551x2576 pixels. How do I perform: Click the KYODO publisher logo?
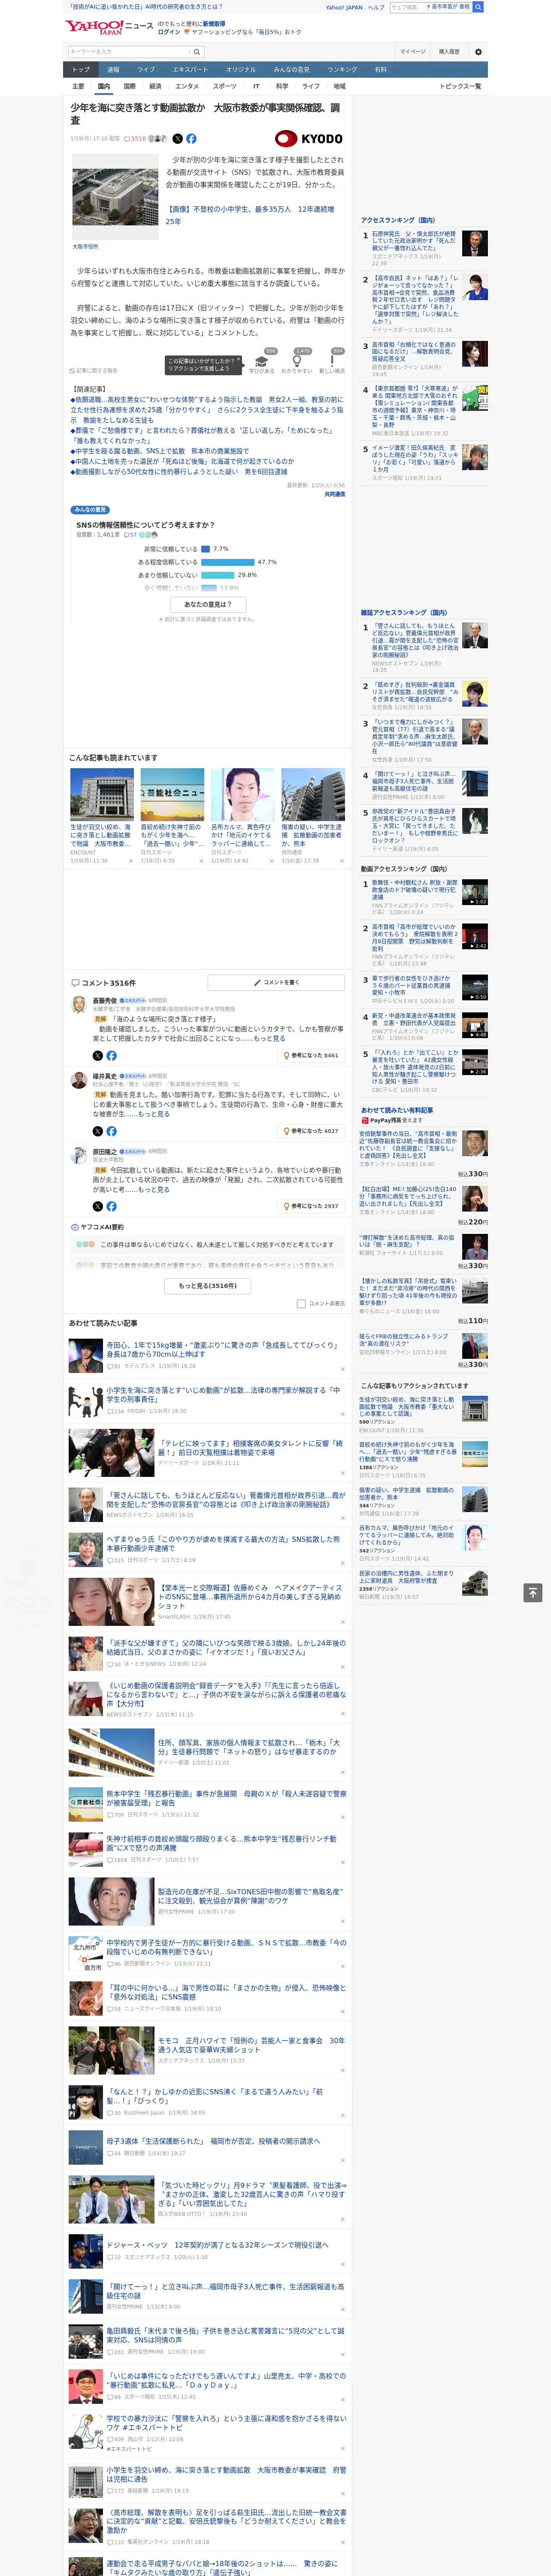tap(309, 139)
